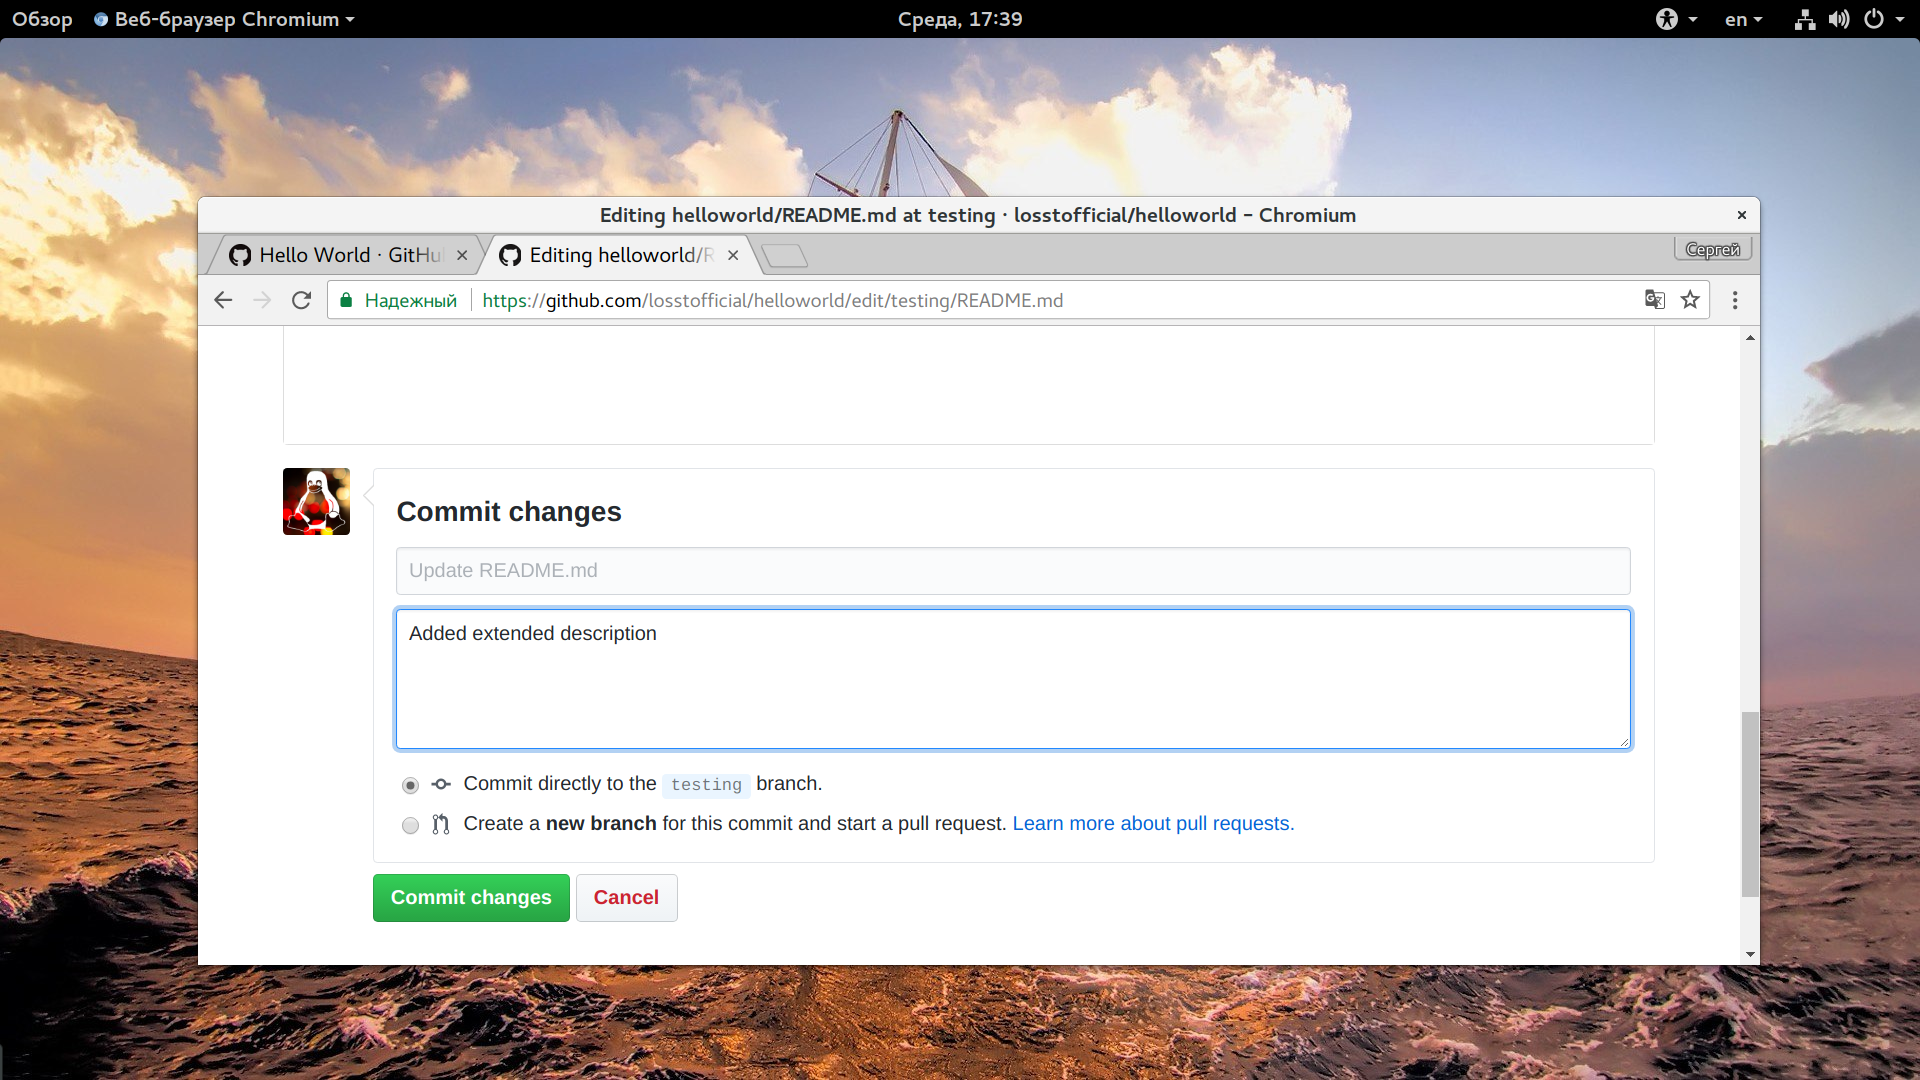This screenshot has width=1920, height=1080.
Task: Open the Обзор activities overview
Action: coord(42,19)
